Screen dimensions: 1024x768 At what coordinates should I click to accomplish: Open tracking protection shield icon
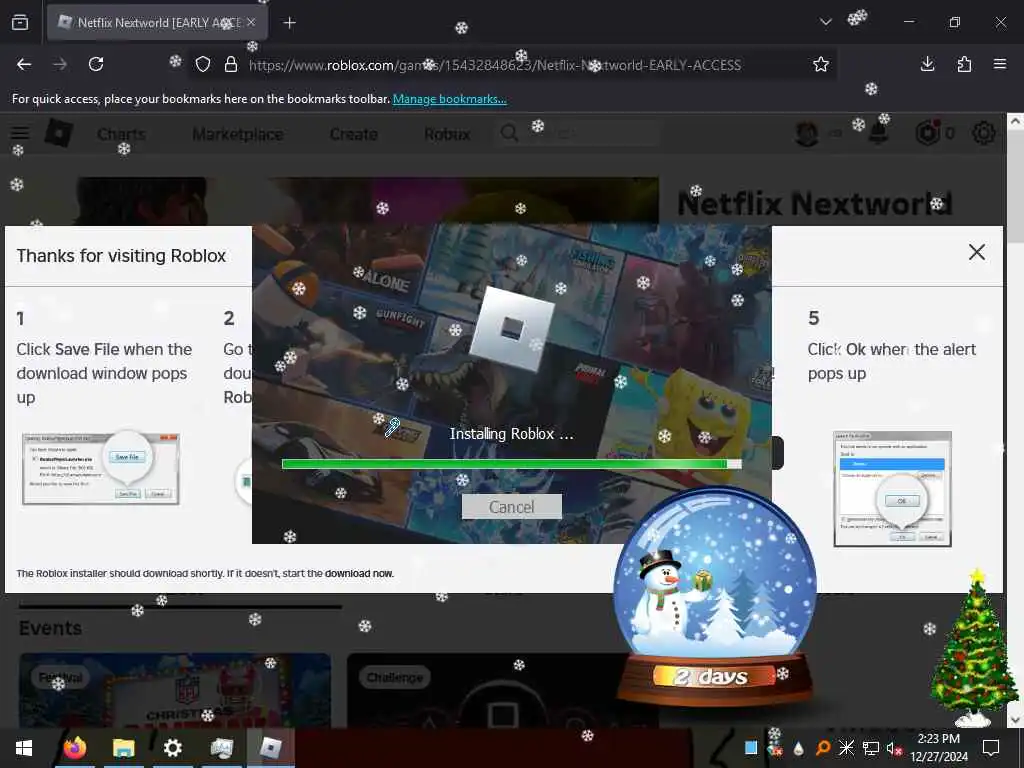click(x=203, y=65)
